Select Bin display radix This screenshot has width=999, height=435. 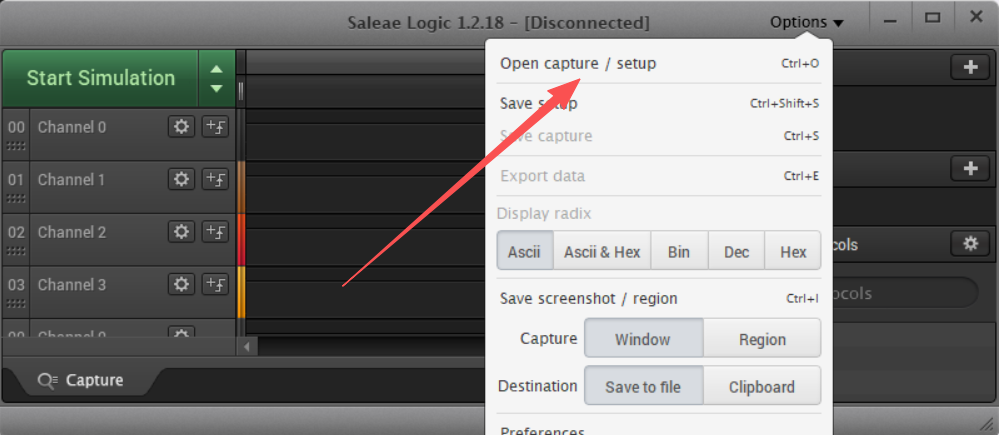point(679,252)
